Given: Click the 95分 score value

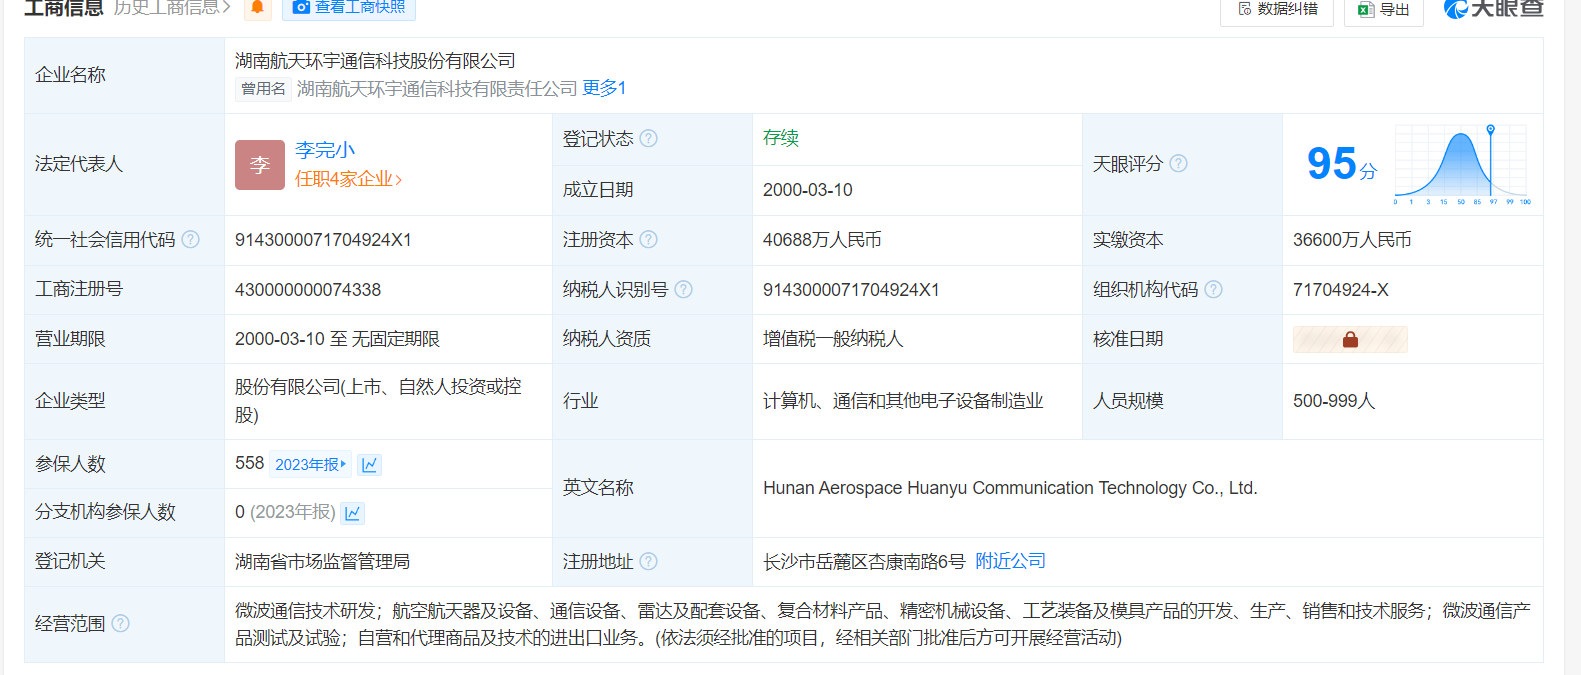Looking at the screenshot, I should point(1342,164).
